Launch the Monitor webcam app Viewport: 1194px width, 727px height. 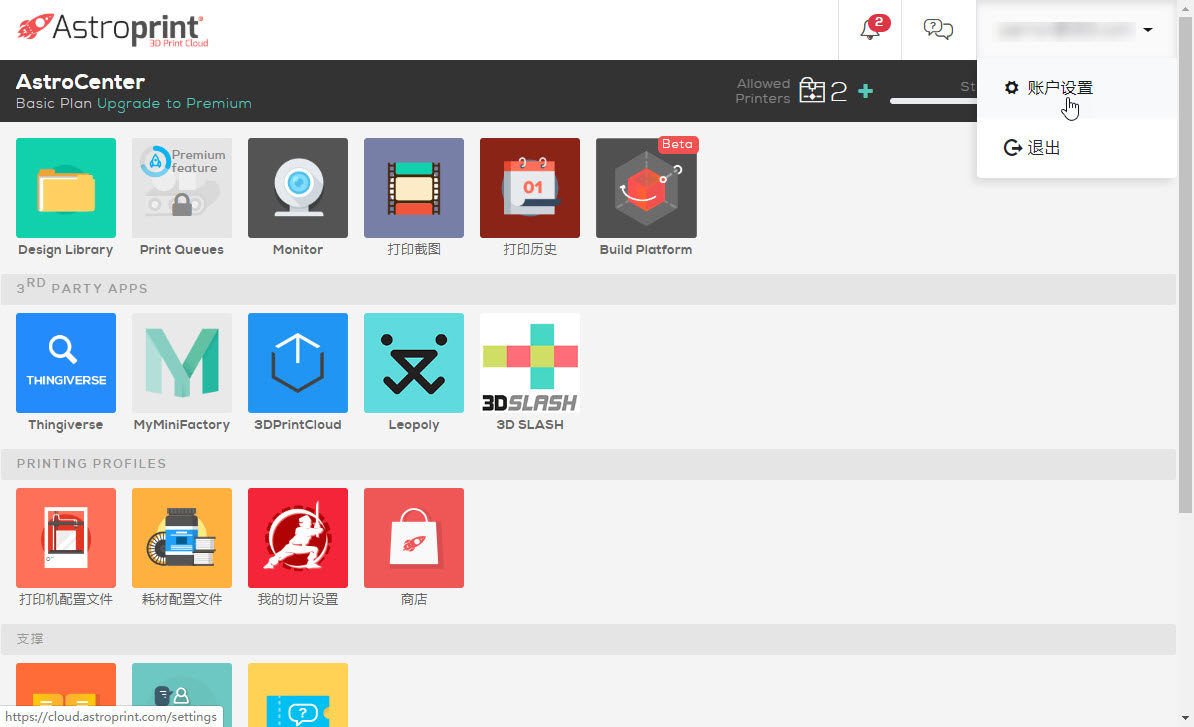(x=298, y=188)
